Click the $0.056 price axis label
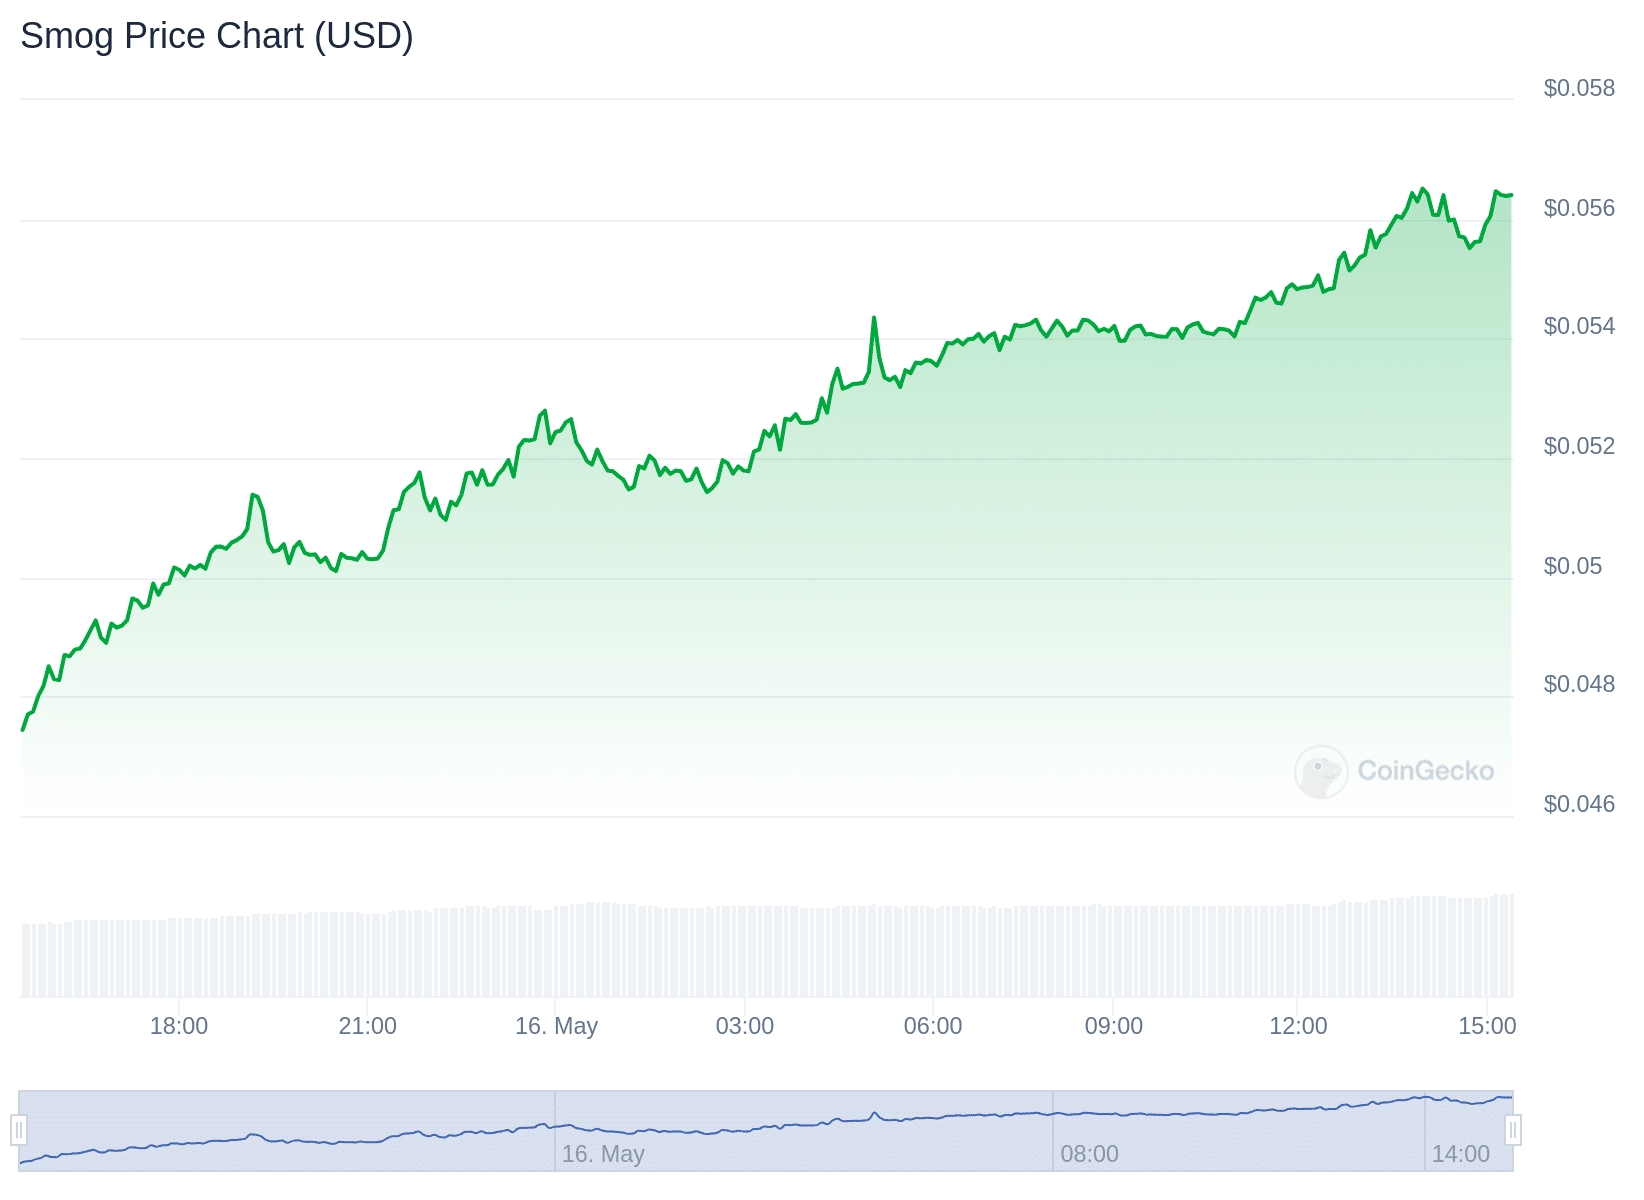 coord(1579,208)
